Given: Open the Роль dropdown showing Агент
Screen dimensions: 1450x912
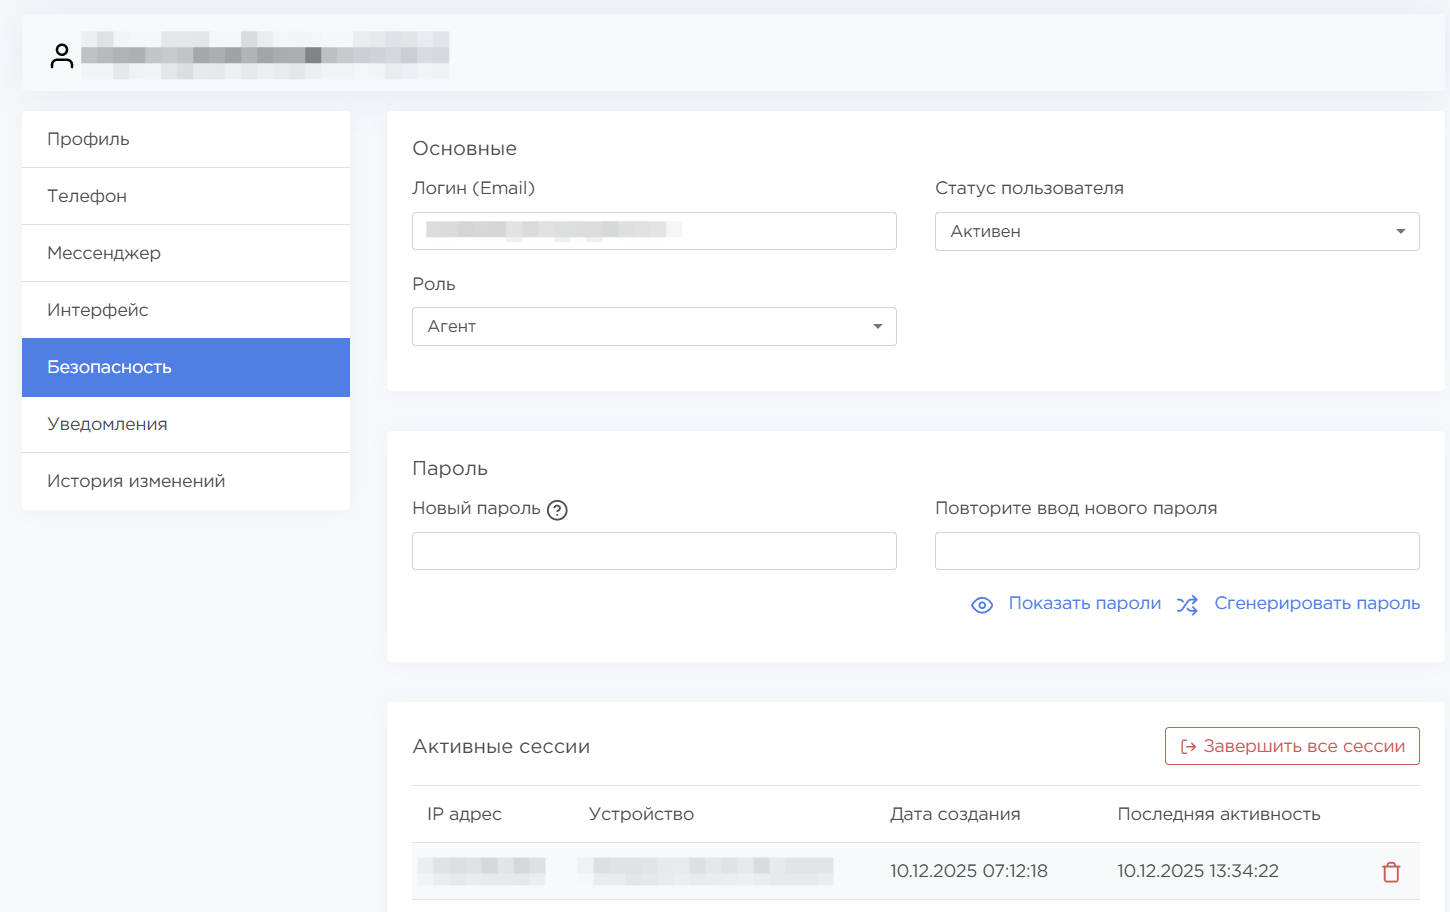Looking at the screenshot, I should 654,327.
